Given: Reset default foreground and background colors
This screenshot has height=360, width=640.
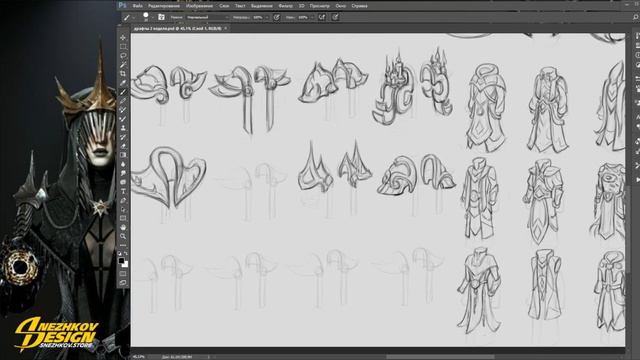Looking at the screenshot, I should pos(120,253).
